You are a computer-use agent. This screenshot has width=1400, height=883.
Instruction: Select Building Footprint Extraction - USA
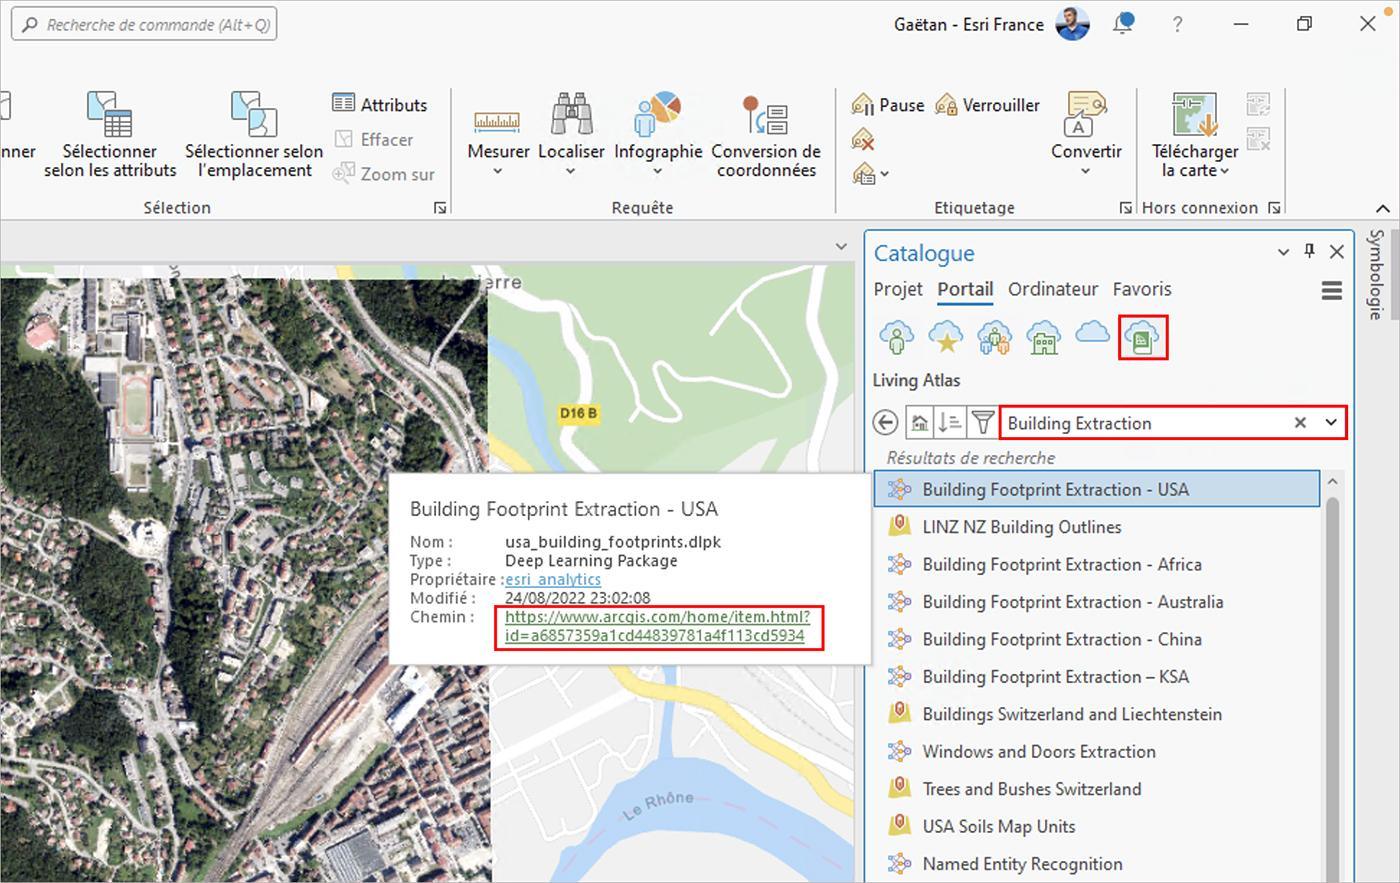pos(1097,489)
